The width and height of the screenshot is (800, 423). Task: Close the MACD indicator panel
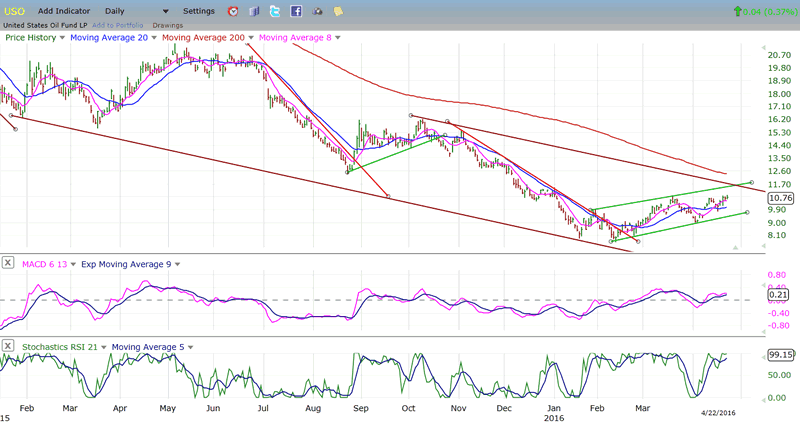pyautogui.click(x=8, y=264)
